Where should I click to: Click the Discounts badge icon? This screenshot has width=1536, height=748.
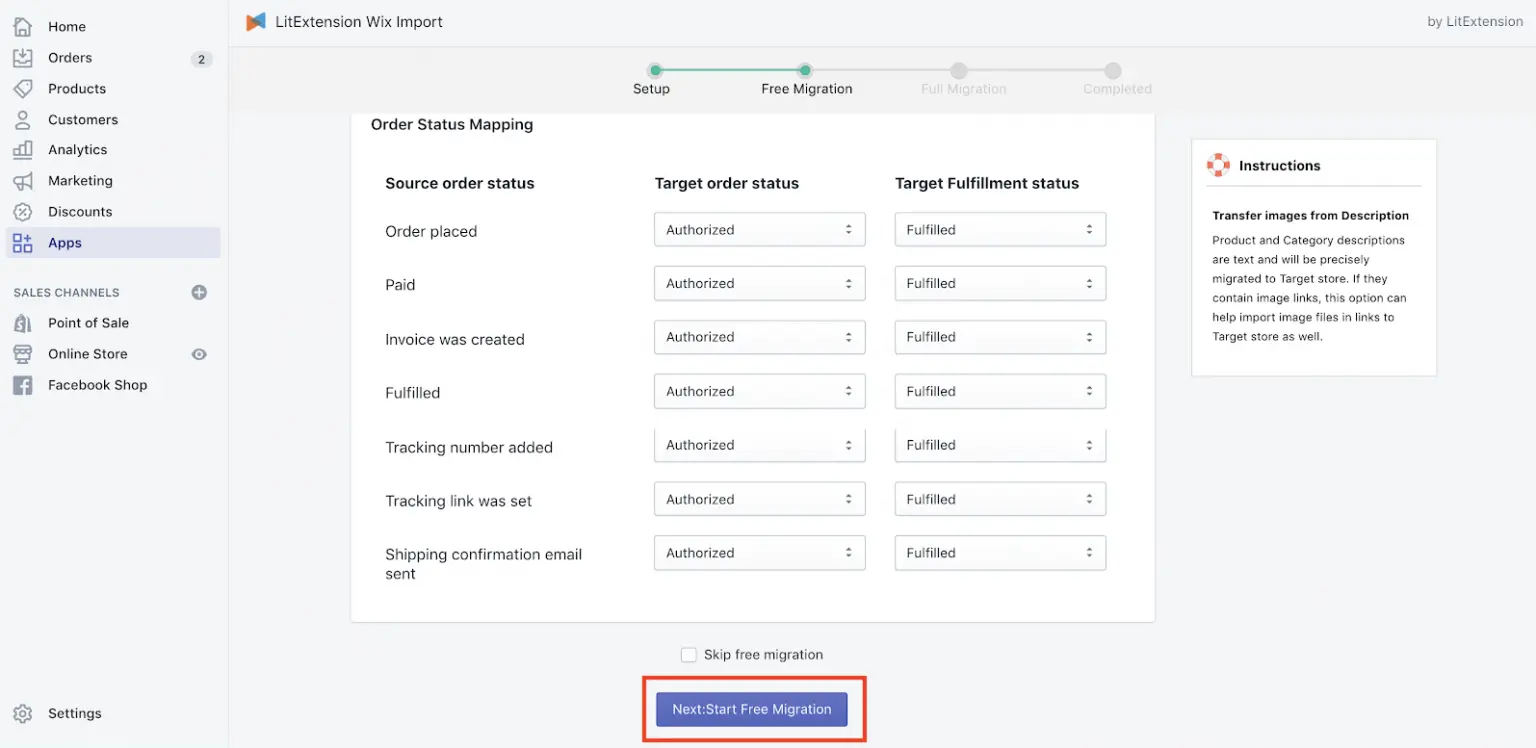22,212
